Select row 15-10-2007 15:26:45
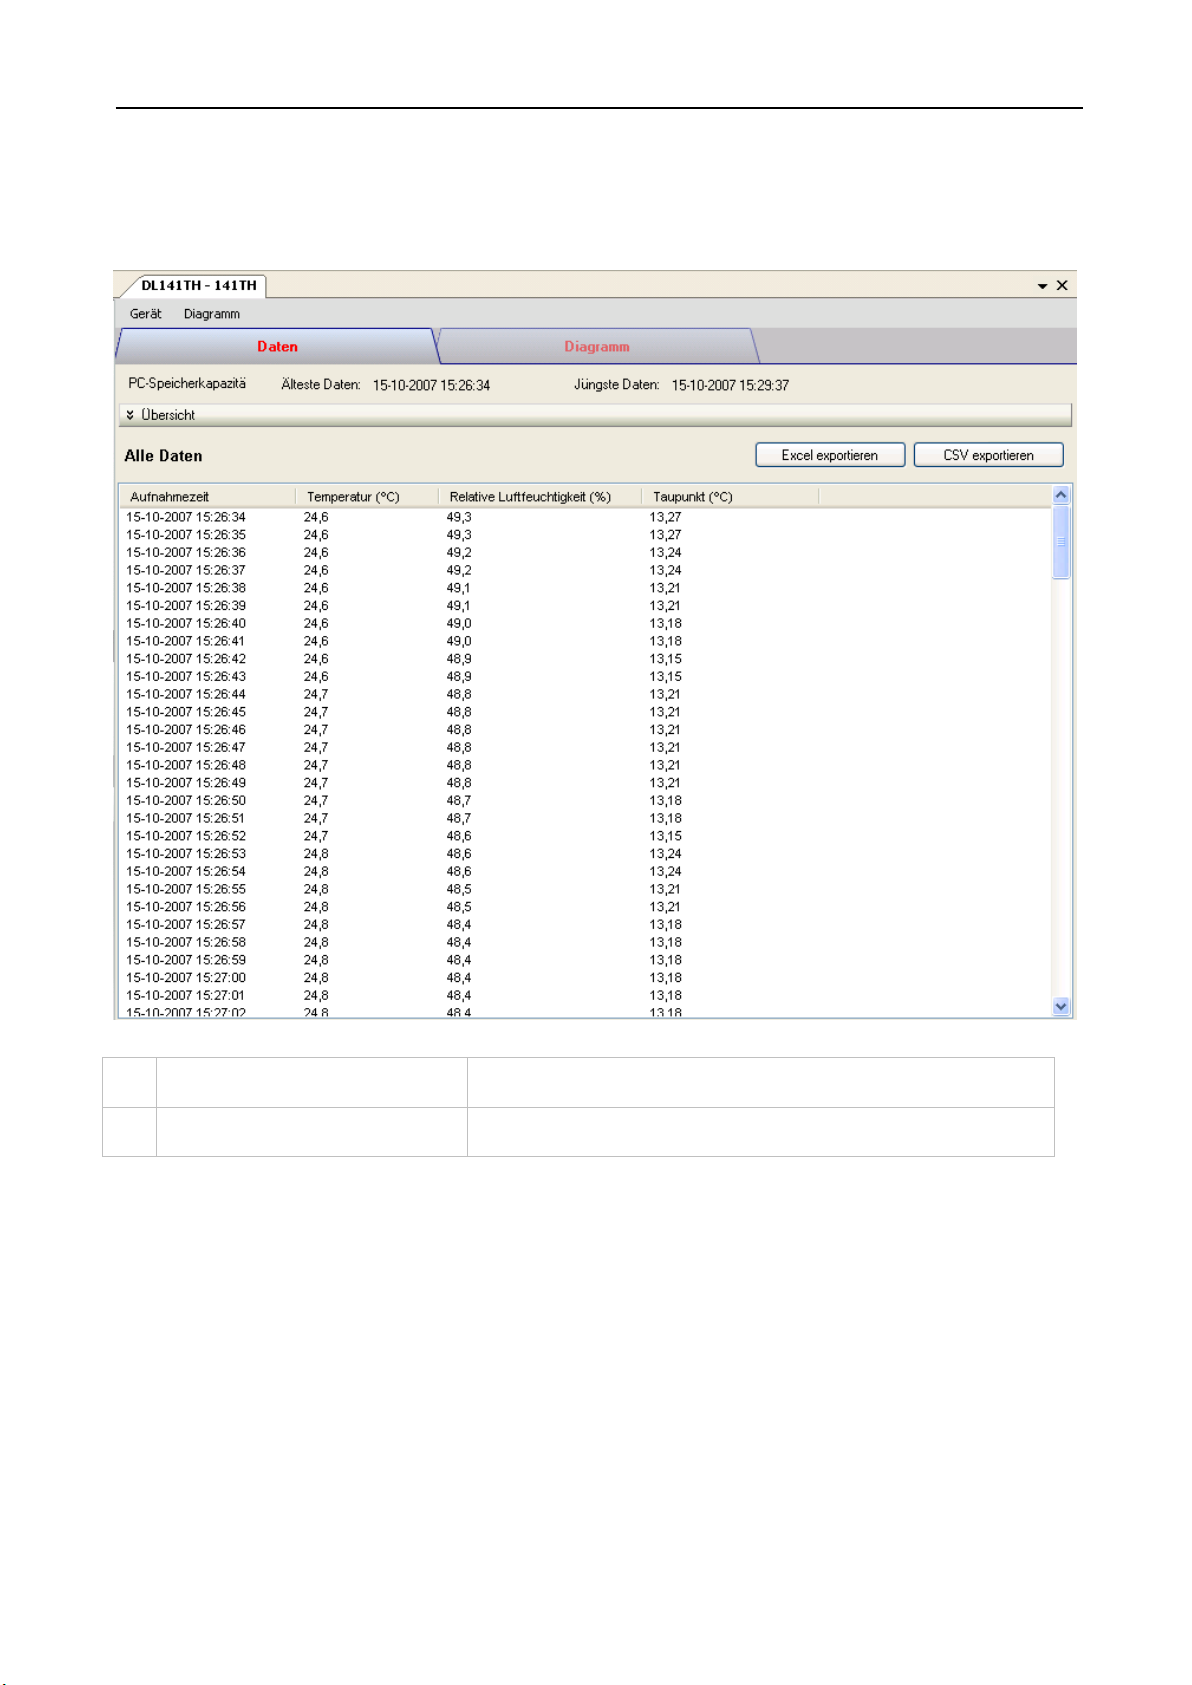 [x=585, y=713]
